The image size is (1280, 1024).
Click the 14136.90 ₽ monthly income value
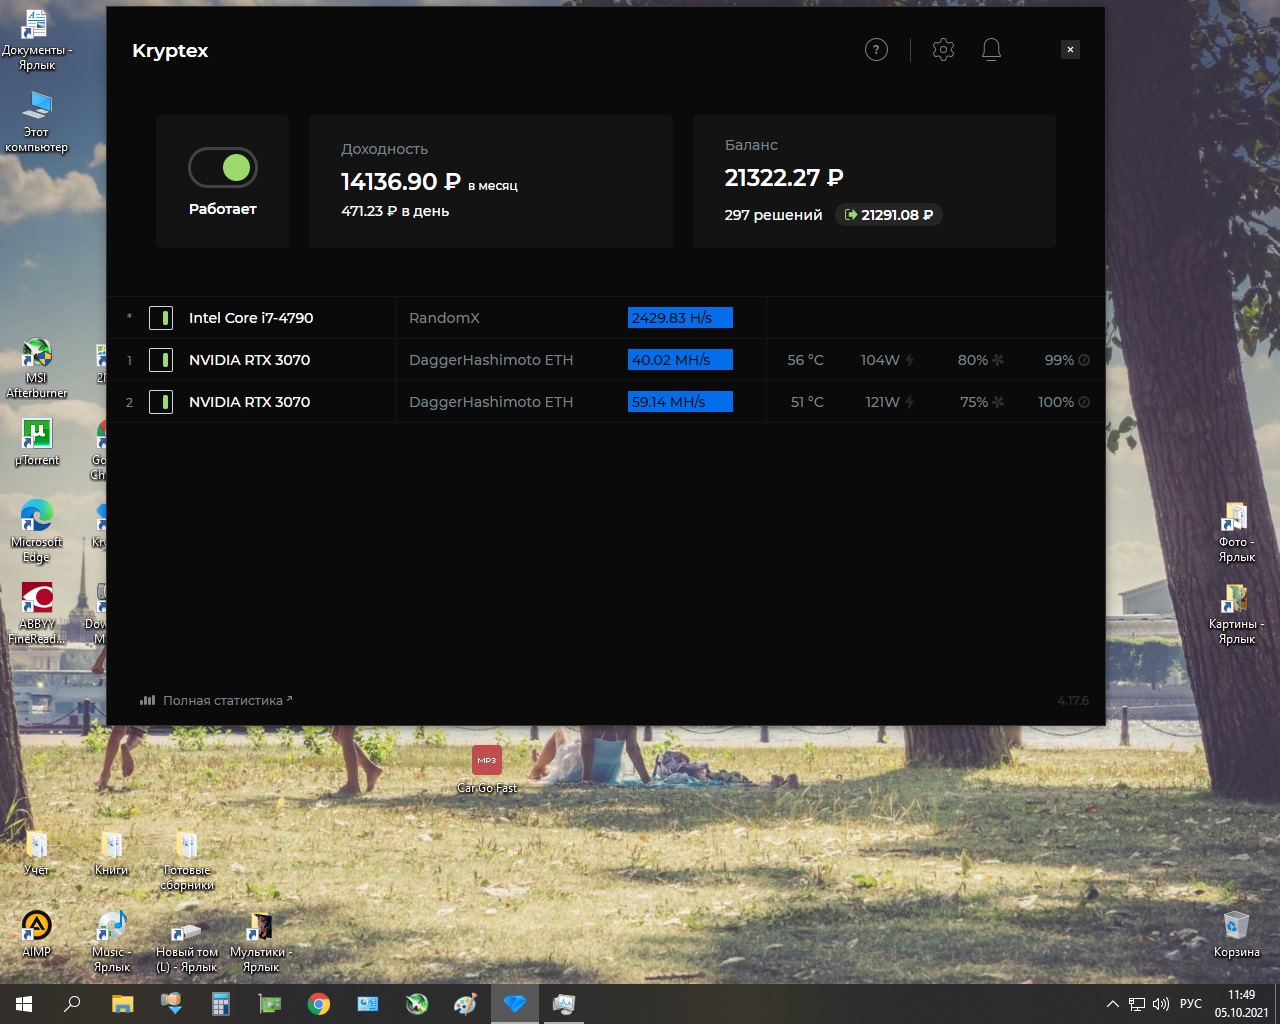click(x=401, y=182)
